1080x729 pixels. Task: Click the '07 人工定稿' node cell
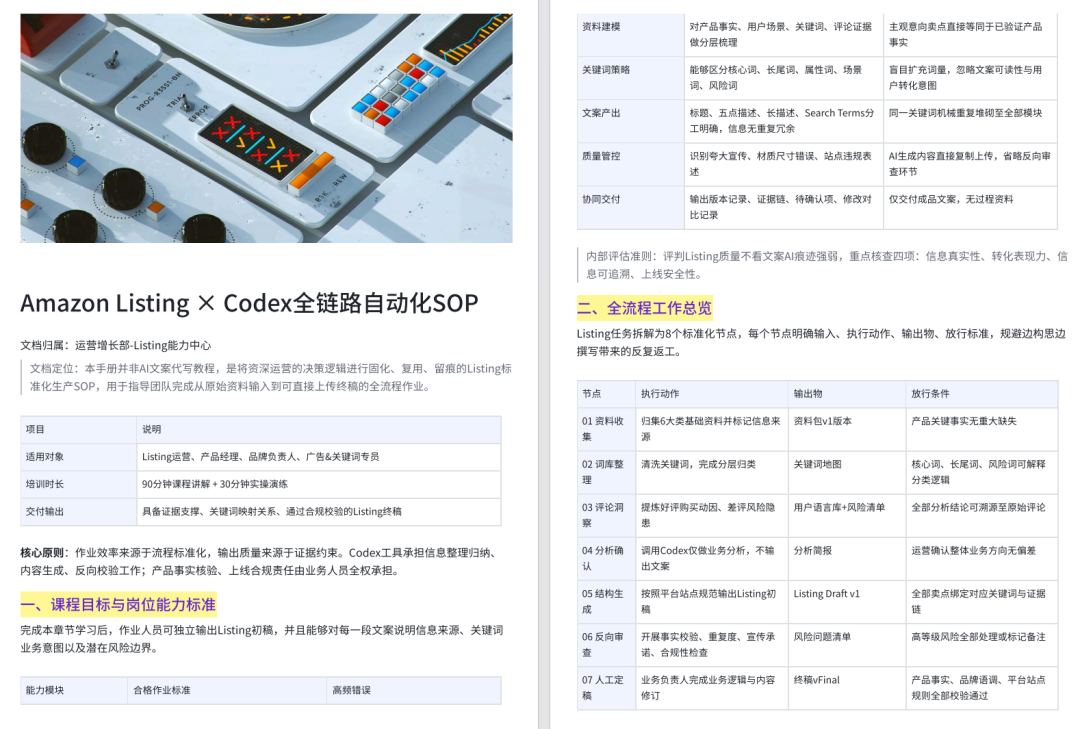point(606,688)
